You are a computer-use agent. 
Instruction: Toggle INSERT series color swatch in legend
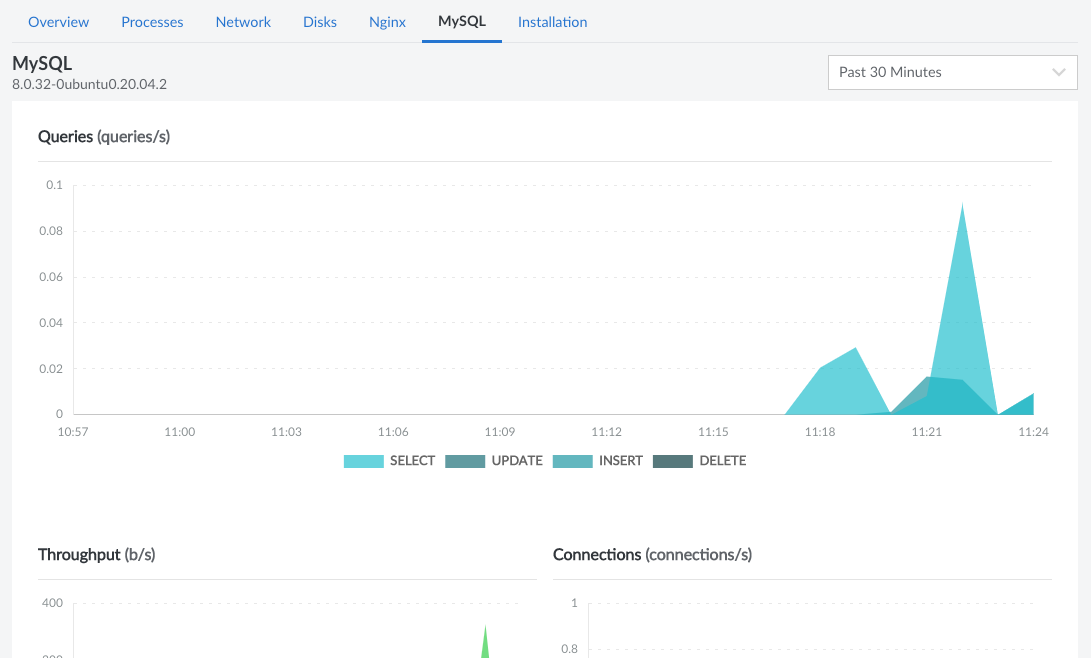tap(573, 461)
